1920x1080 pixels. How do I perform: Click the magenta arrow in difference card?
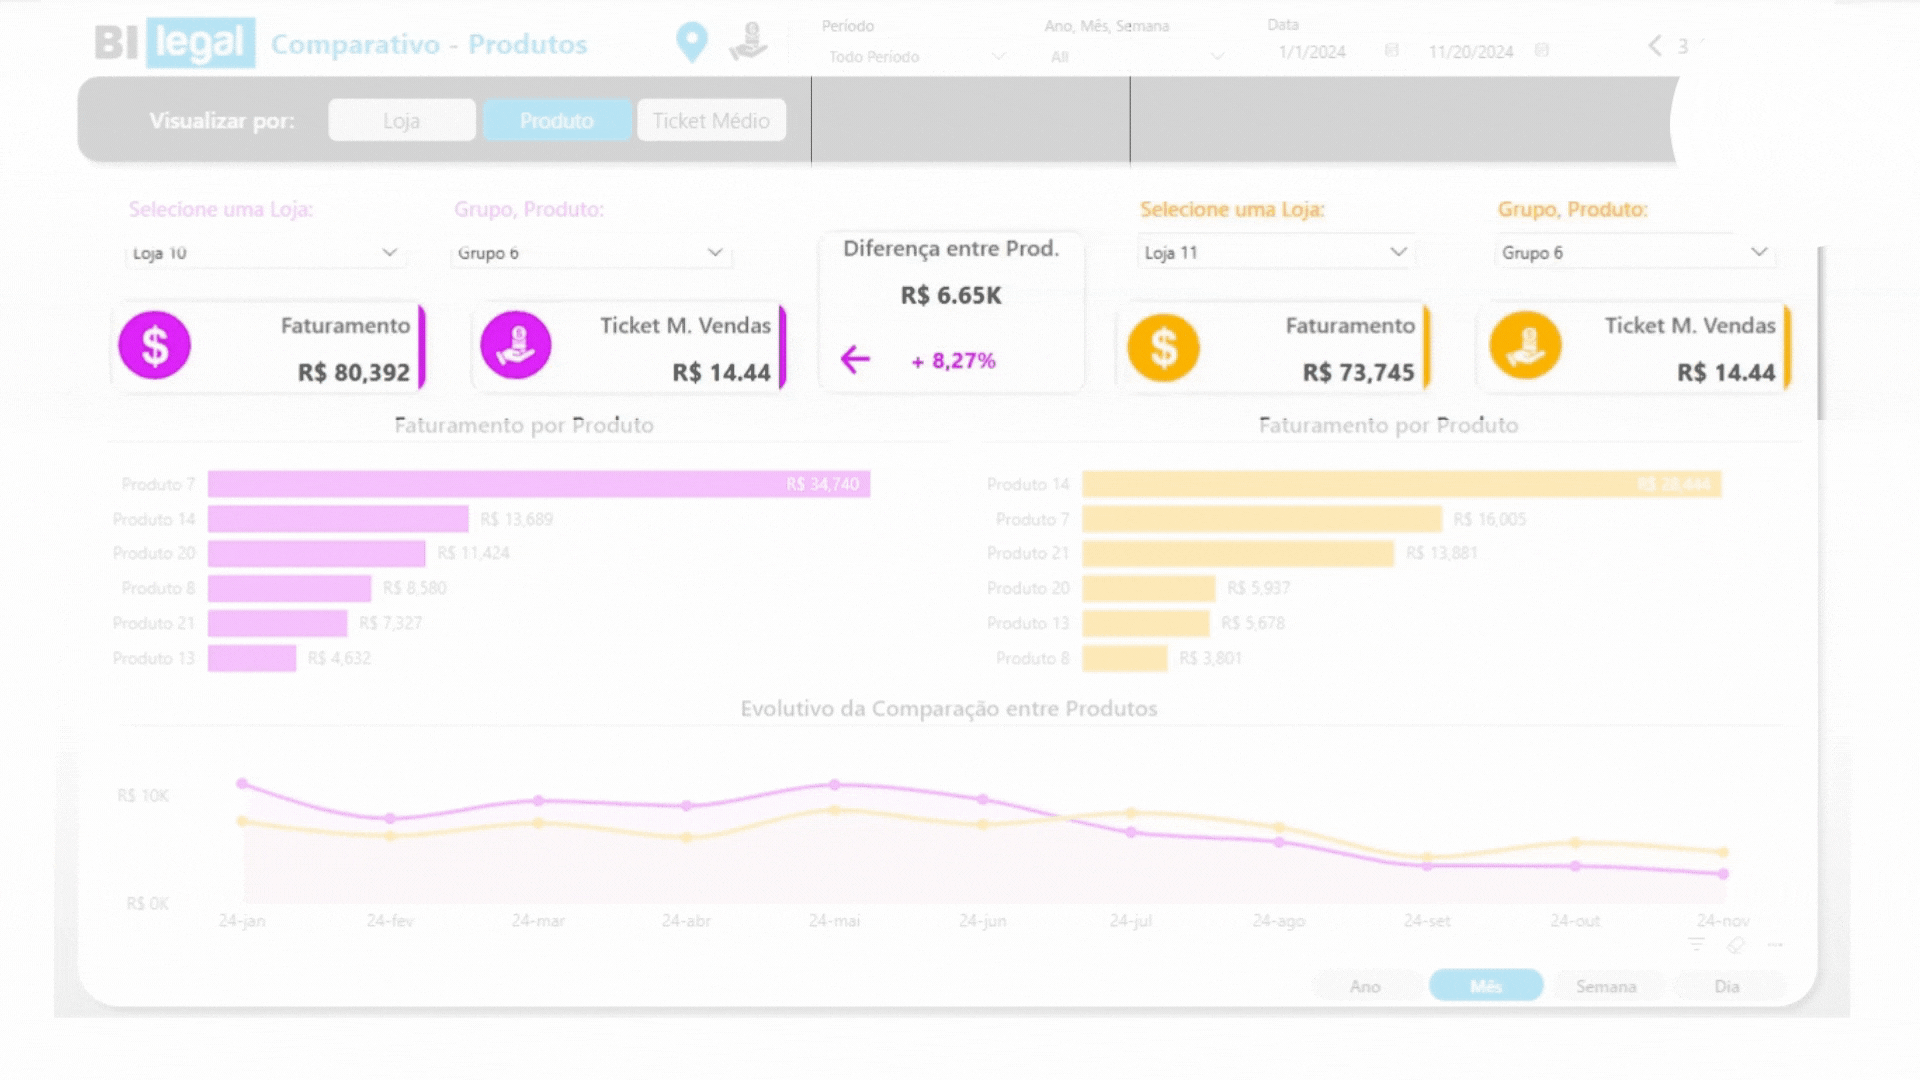click(x=855, y=360)
